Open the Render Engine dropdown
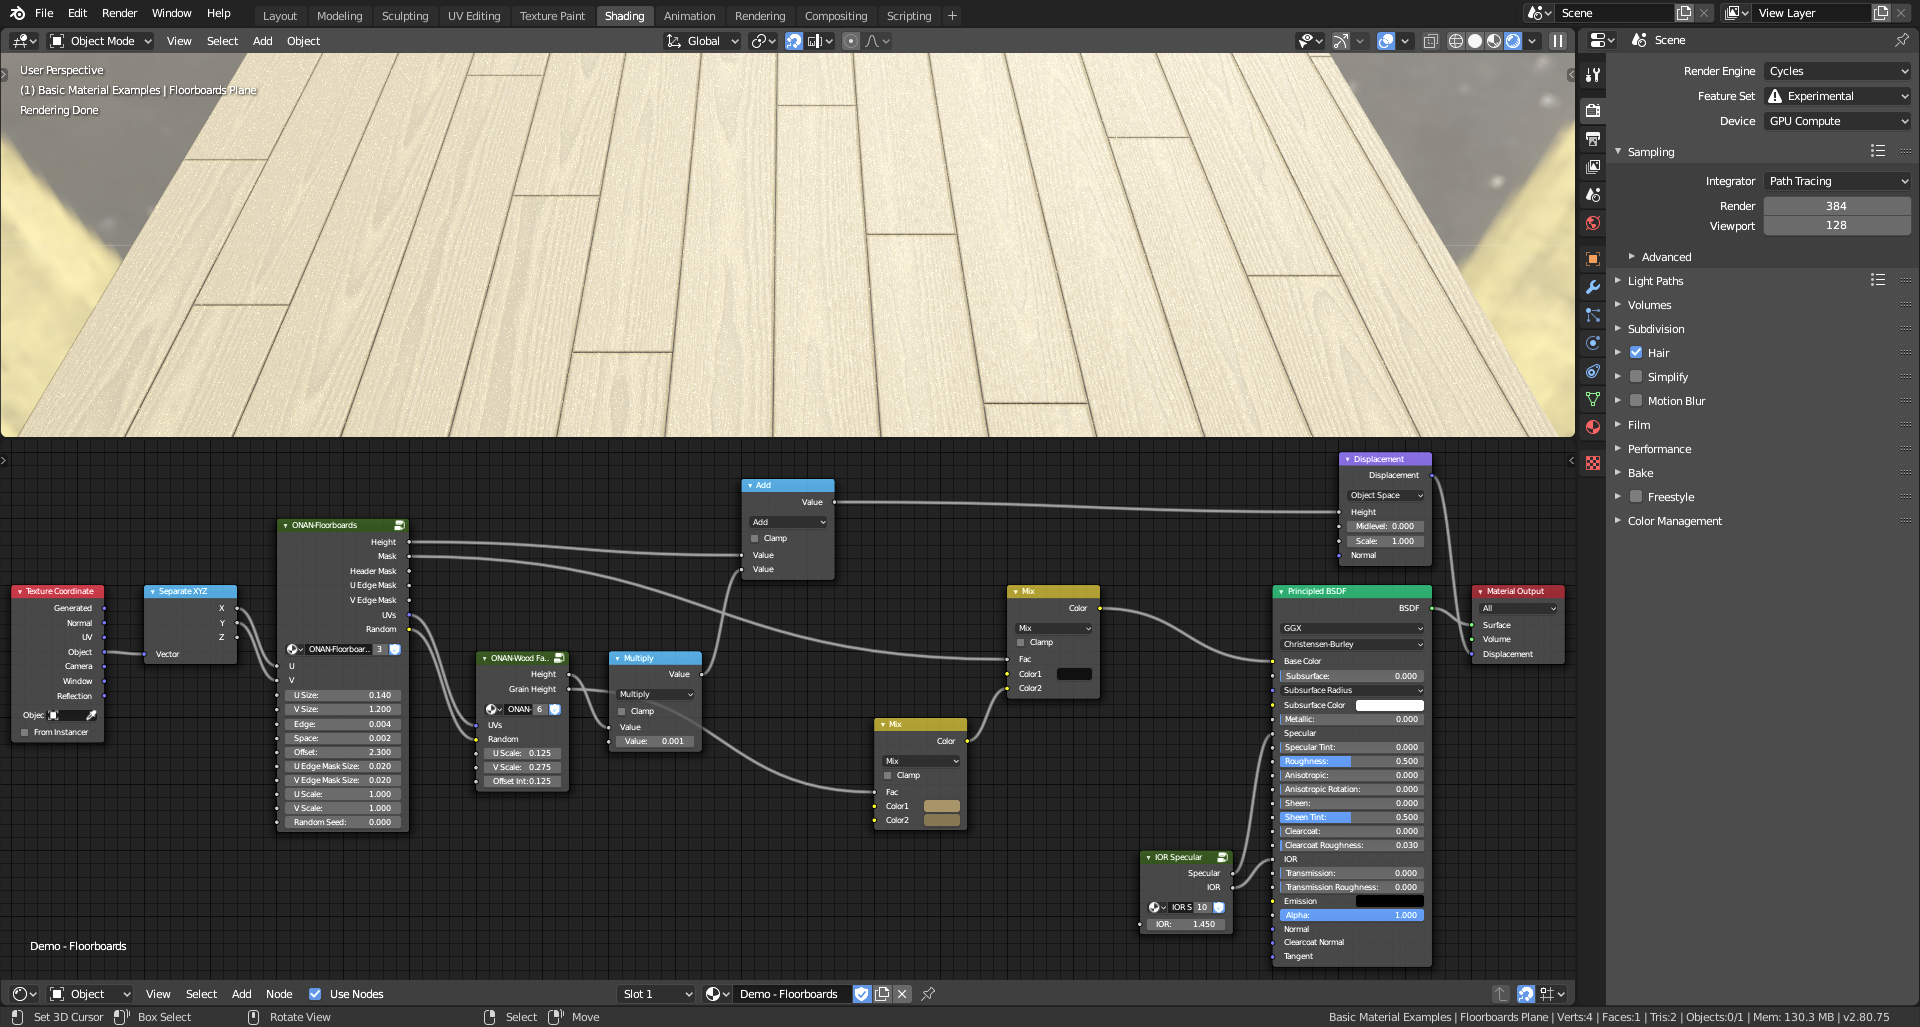Image resolution: width=1920 pixels, height=1027 pixels. pyautogui.click(x=1837, y=71)
